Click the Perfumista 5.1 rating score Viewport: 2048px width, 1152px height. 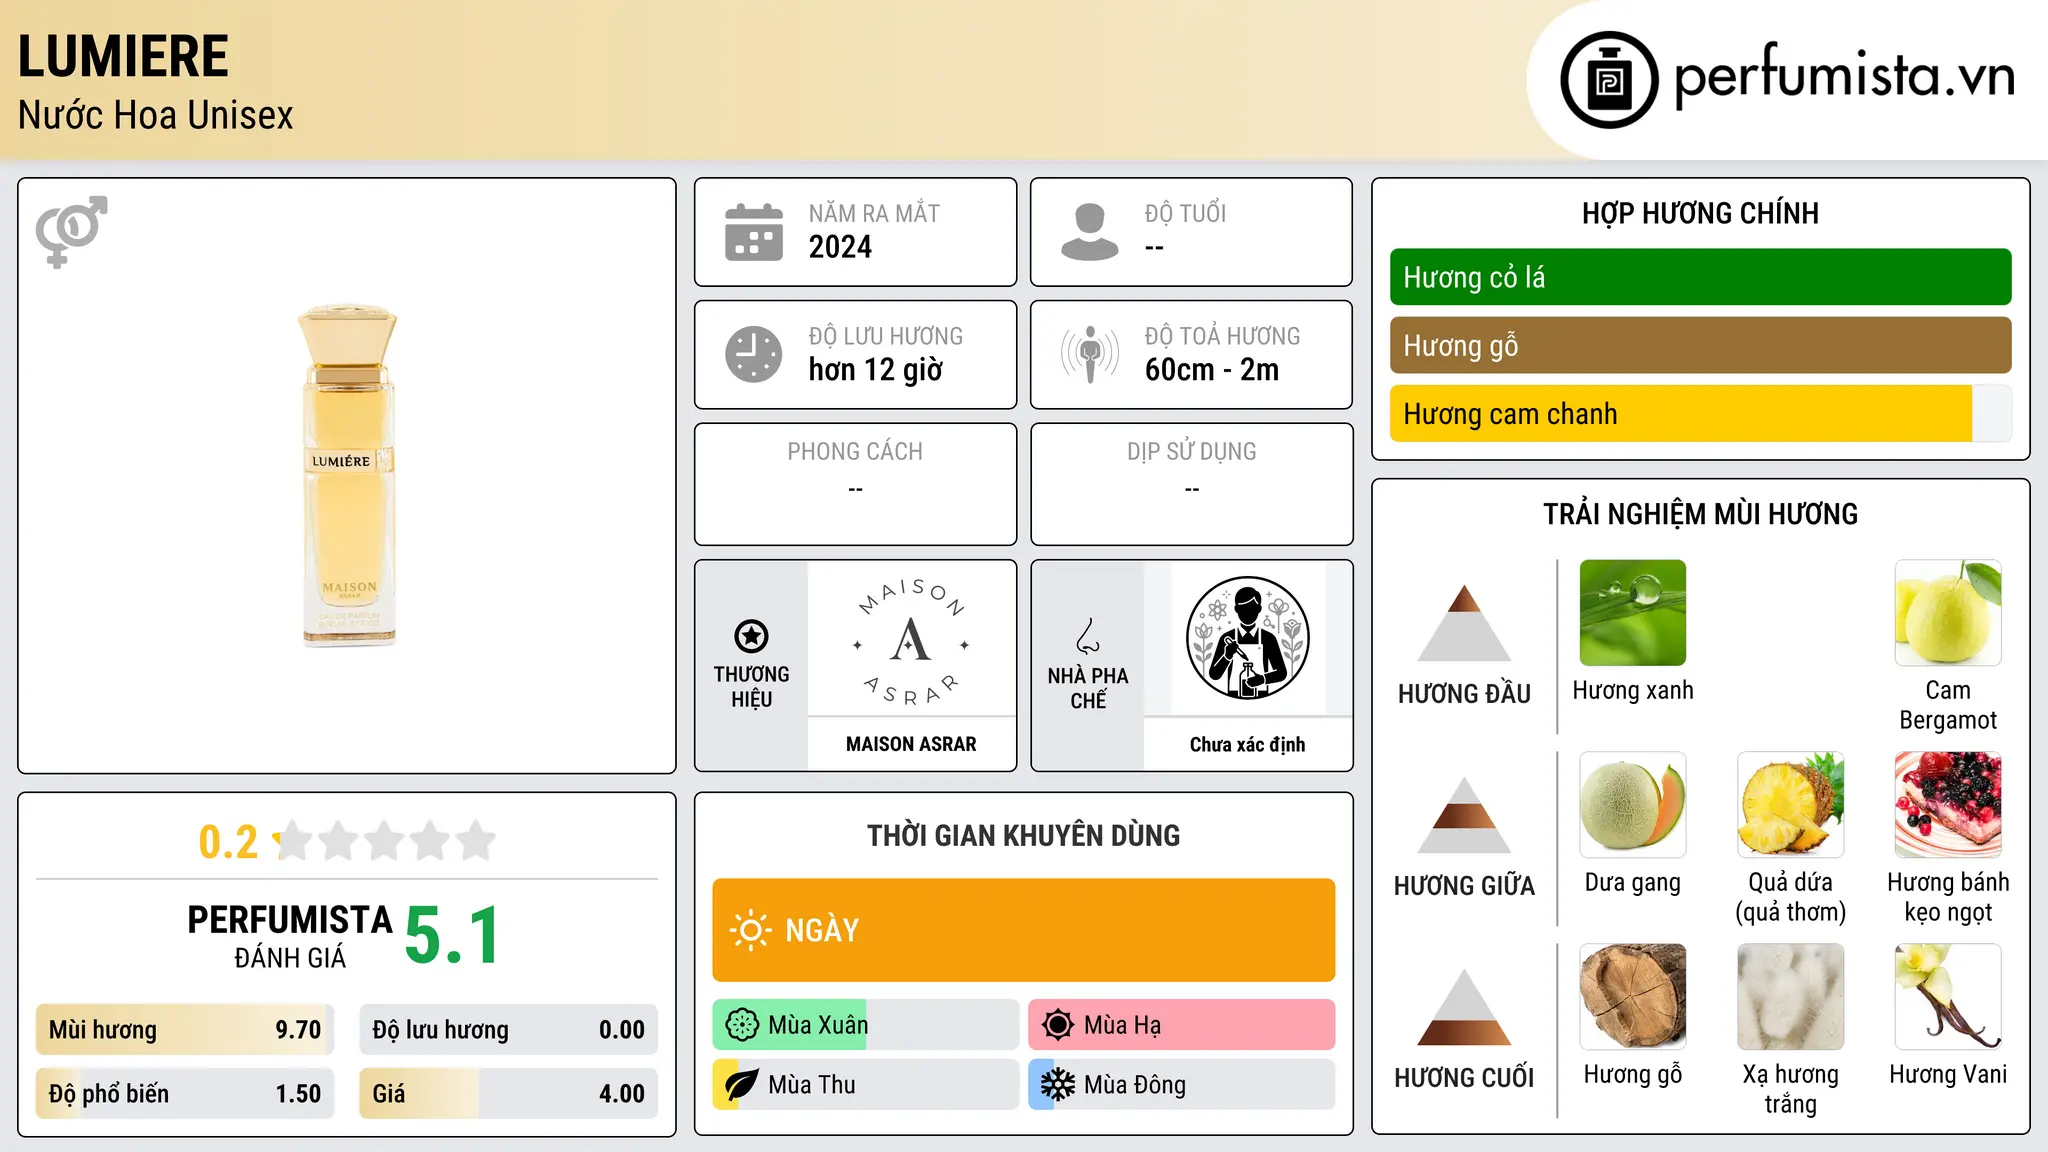pos(452,936)
